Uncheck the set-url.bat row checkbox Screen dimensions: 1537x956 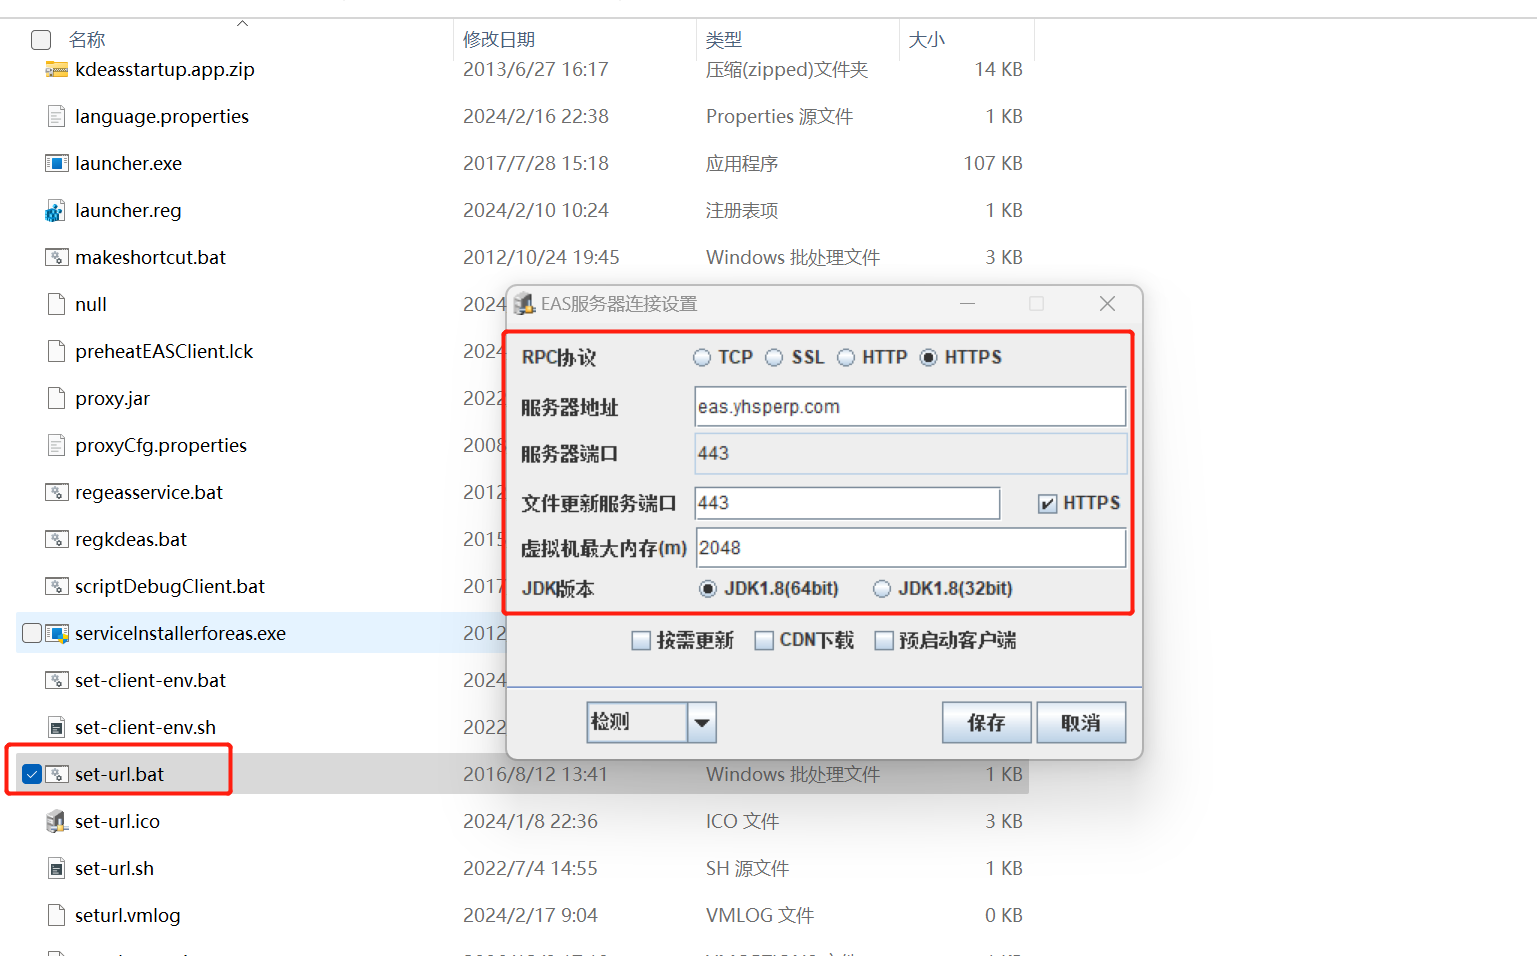pyautogui.click(x=32, y=775)
